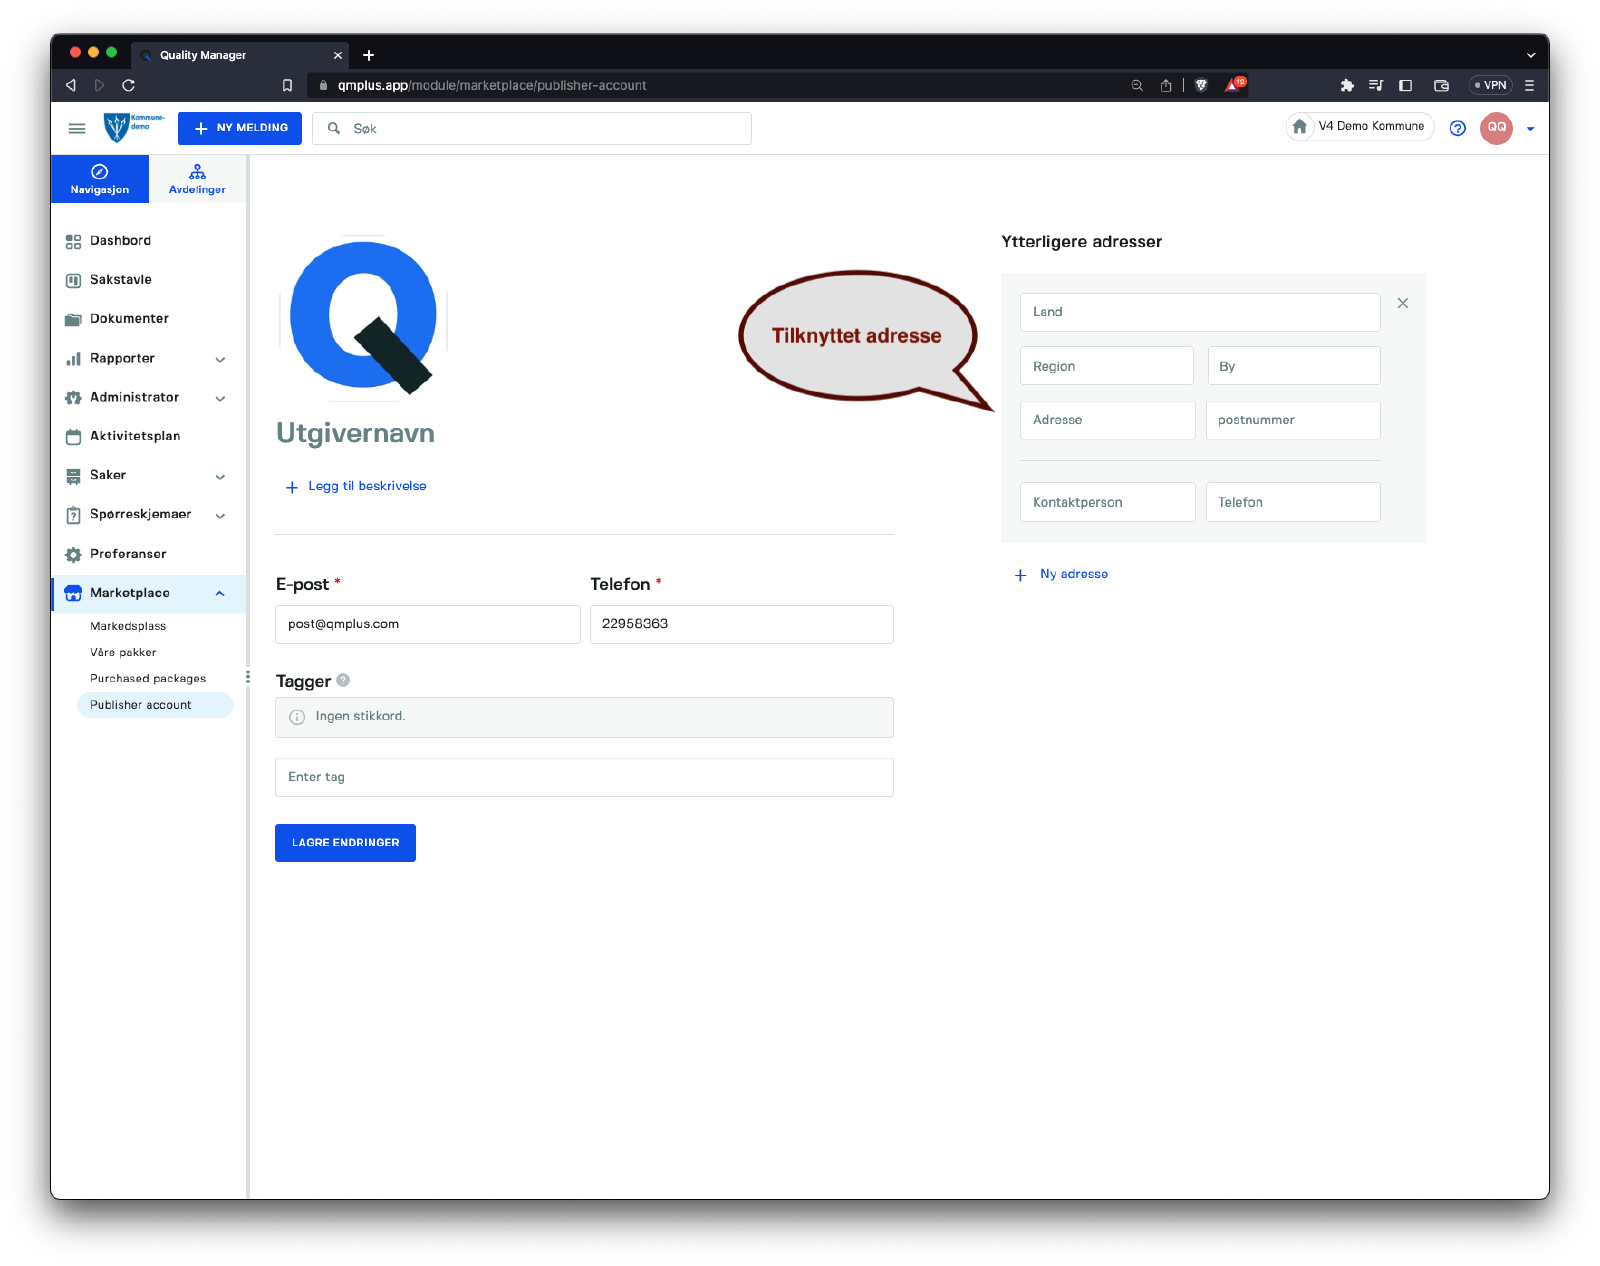This screenshot has height=1266, width=1600.
Task: Collapse the Marketplace section
Action: [x=220, y=593]
